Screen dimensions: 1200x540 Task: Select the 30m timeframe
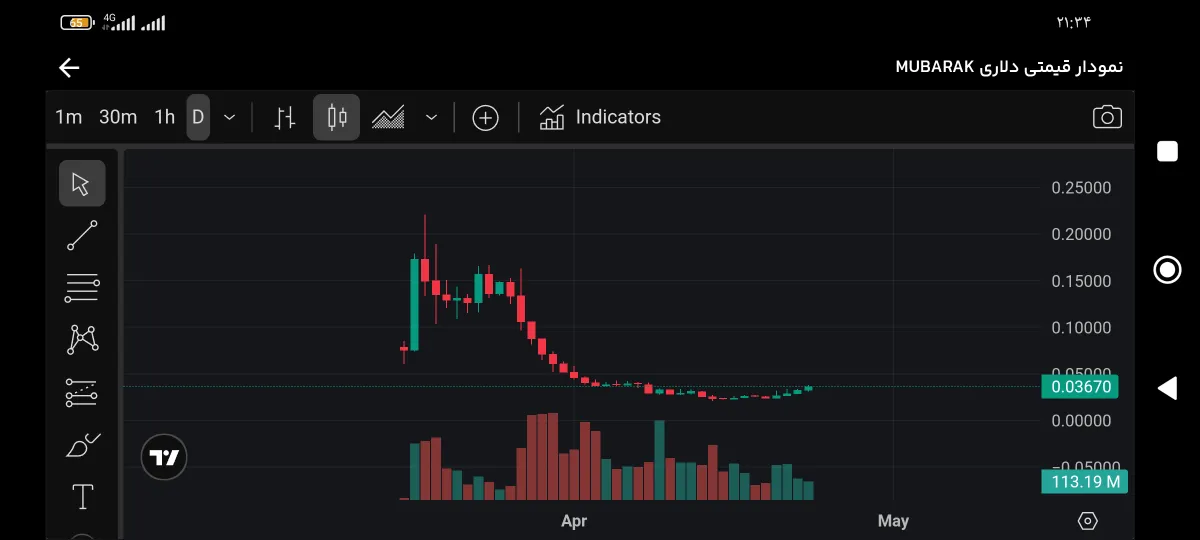click(118, 117)
